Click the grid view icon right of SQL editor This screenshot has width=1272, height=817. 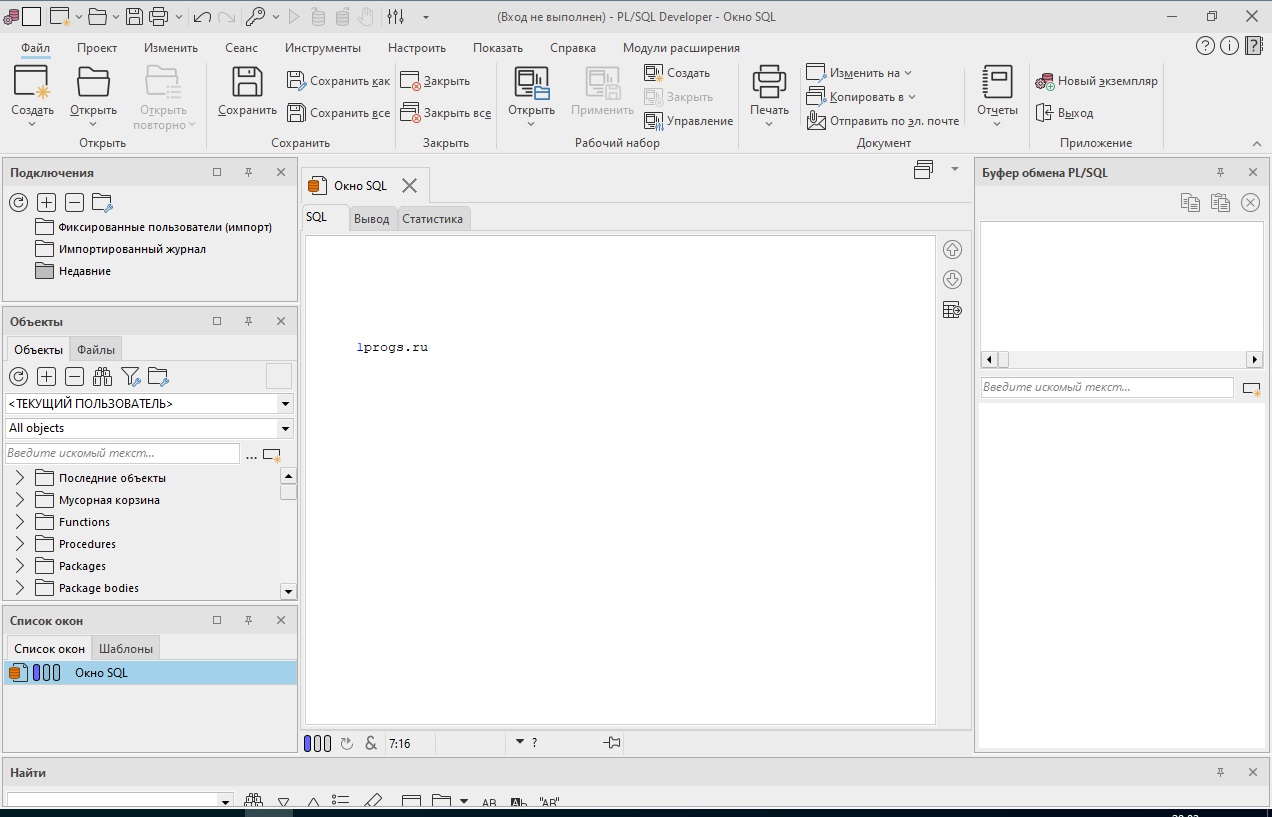[952, 310]
